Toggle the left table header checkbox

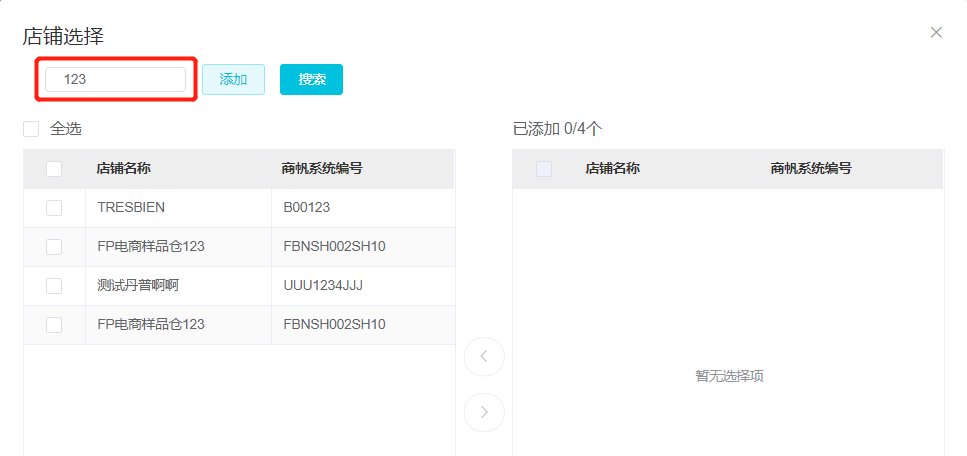click(x=54, y=169)
